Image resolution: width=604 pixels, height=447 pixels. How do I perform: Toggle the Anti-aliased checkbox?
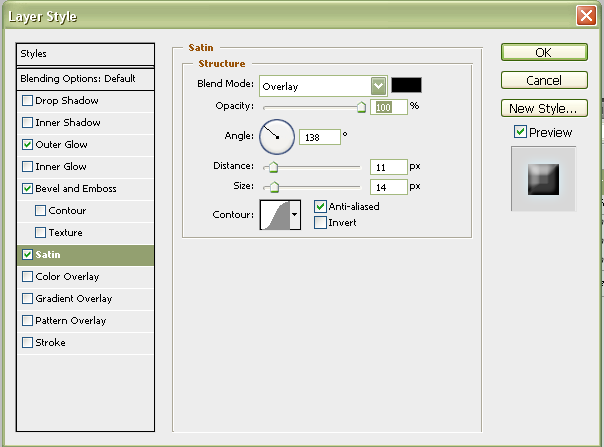click(320, 207)
